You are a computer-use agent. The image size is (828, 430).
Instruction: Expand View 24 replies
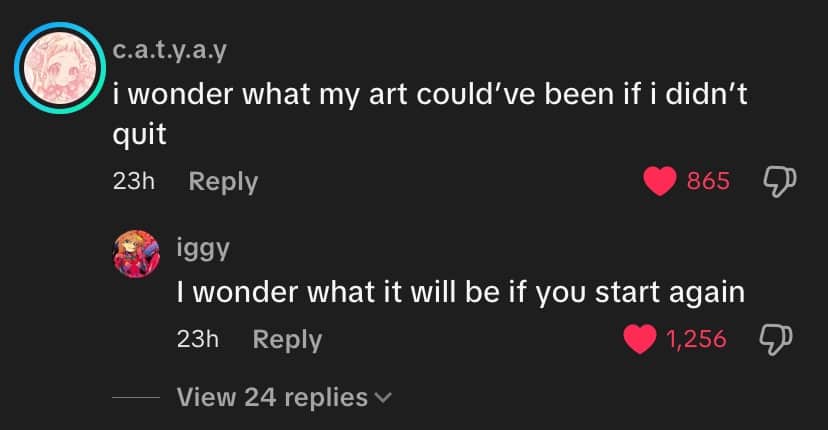(272, 397)
